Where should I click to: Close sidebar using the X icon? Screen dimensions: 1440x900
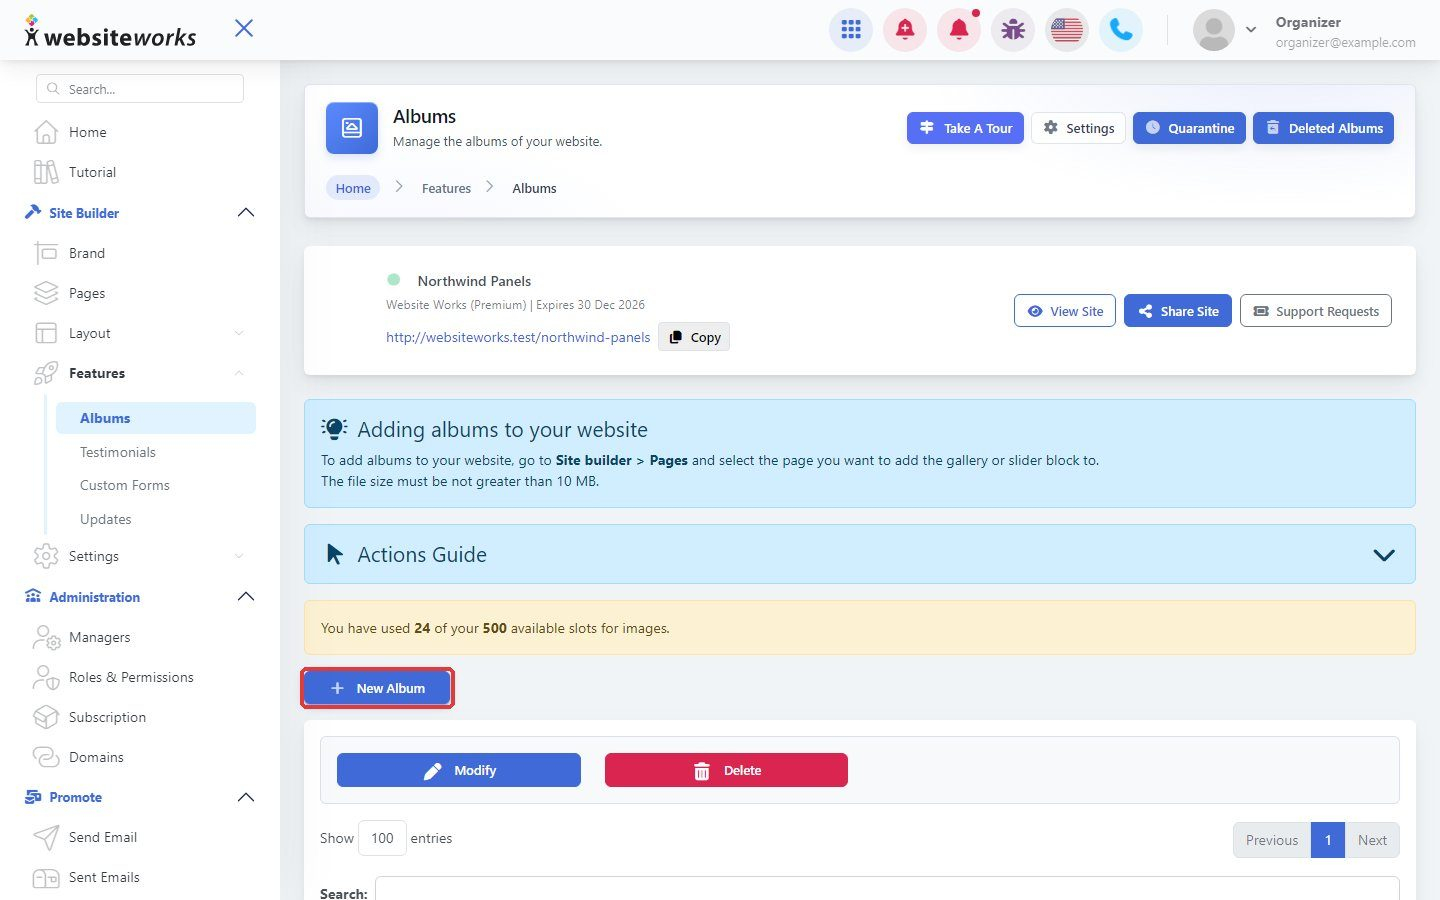click(244, 28)
